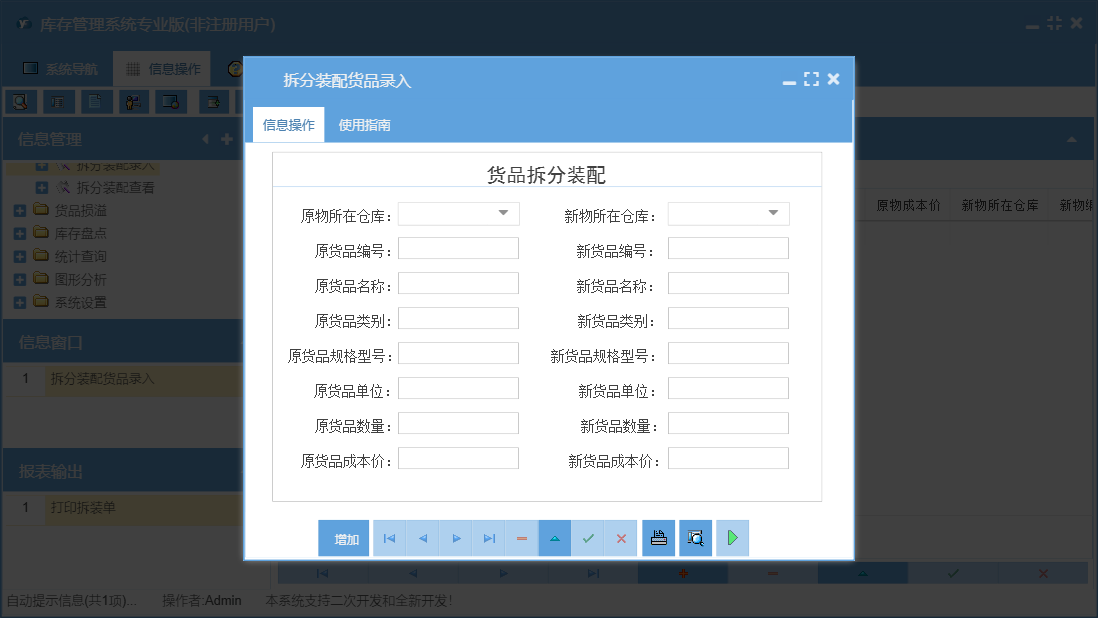Maximize the 拆分装配货品录入 dialog
1098x618 pixels.
(811, 78)
